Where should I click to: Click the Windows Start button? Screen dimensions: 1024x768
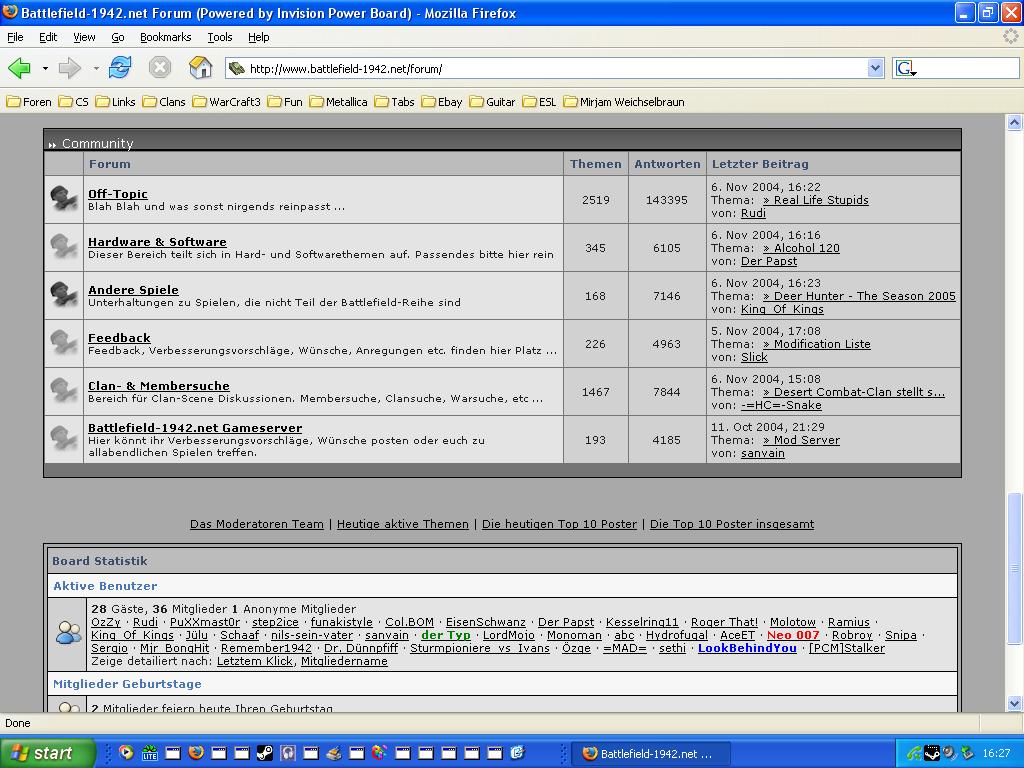47,753
